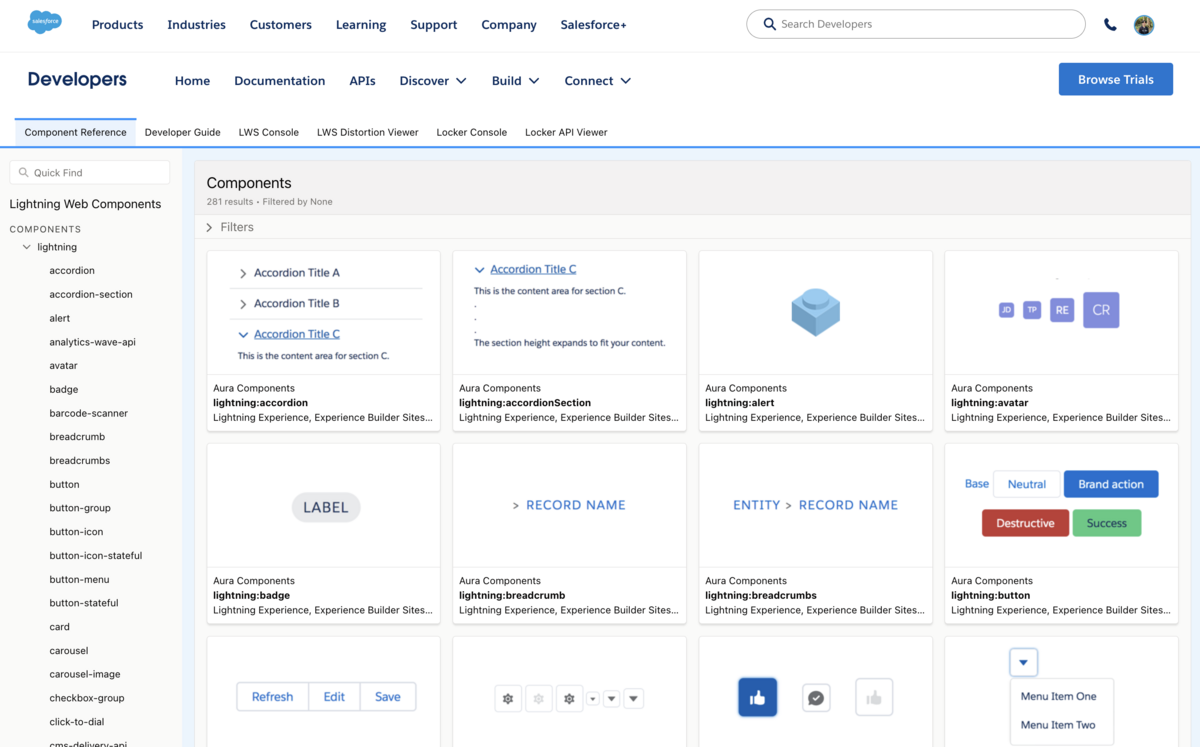This screenshot has height=747, width=1200.
Task: Expand the Discover navigation dropdown
Action: click(432, 80)
